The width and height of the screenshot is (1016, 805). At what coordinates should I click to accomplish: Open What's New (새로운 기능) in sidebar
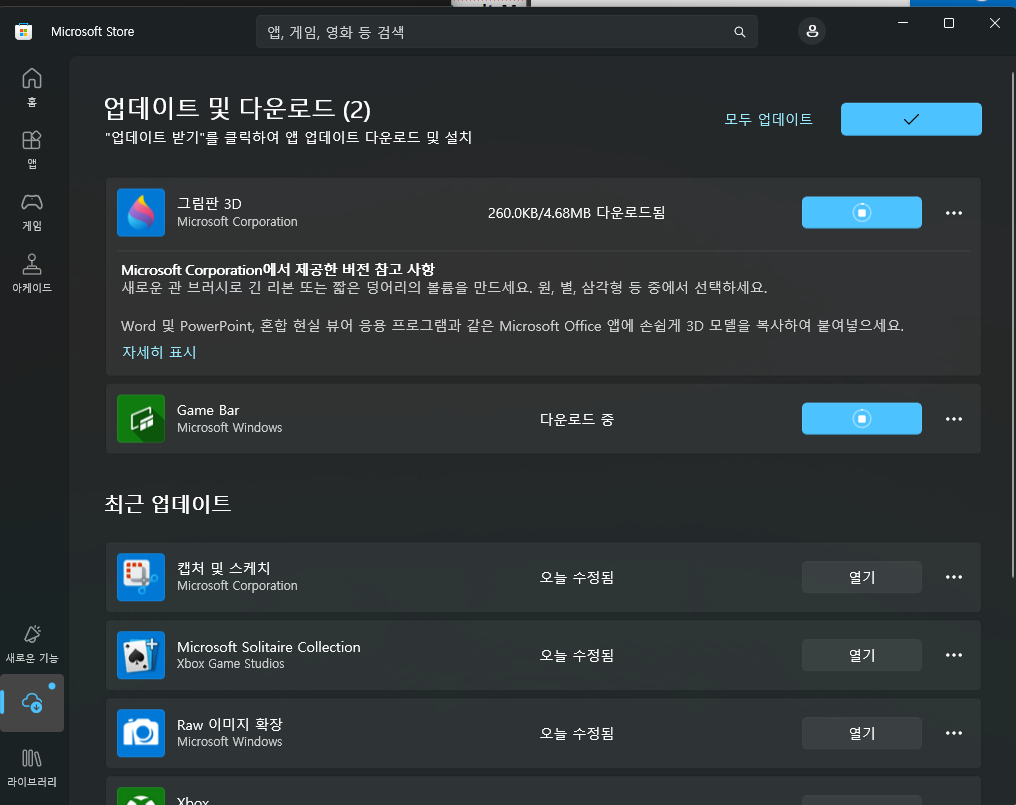point(32,644)
